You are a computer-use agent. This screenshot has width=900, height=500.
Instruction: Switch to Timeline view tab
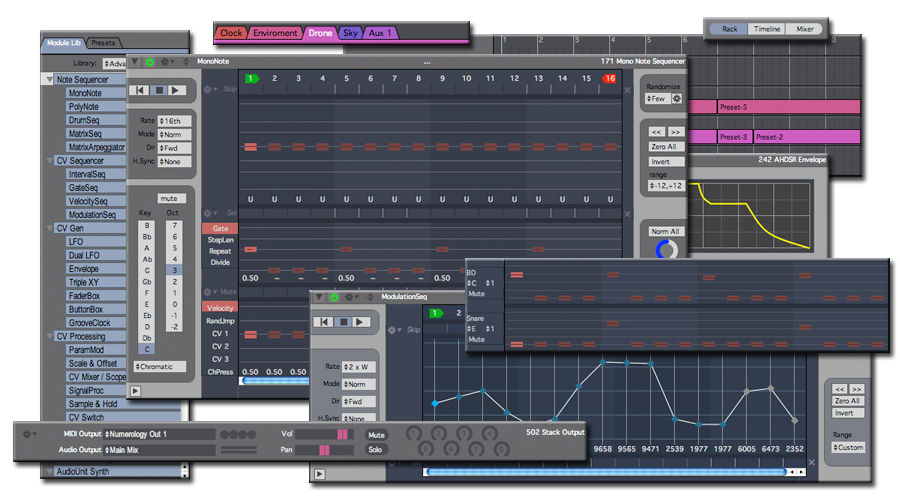tap(767, 29)
